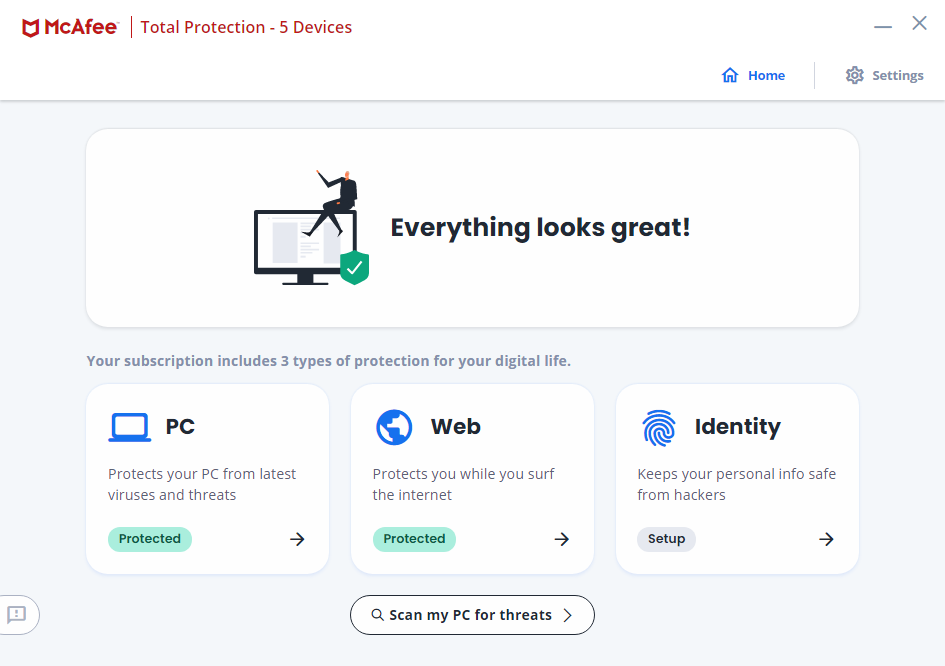Open PC protection details arrow
Image resolution: width=945 pixels, height=666 pixels.
point(297,539)
